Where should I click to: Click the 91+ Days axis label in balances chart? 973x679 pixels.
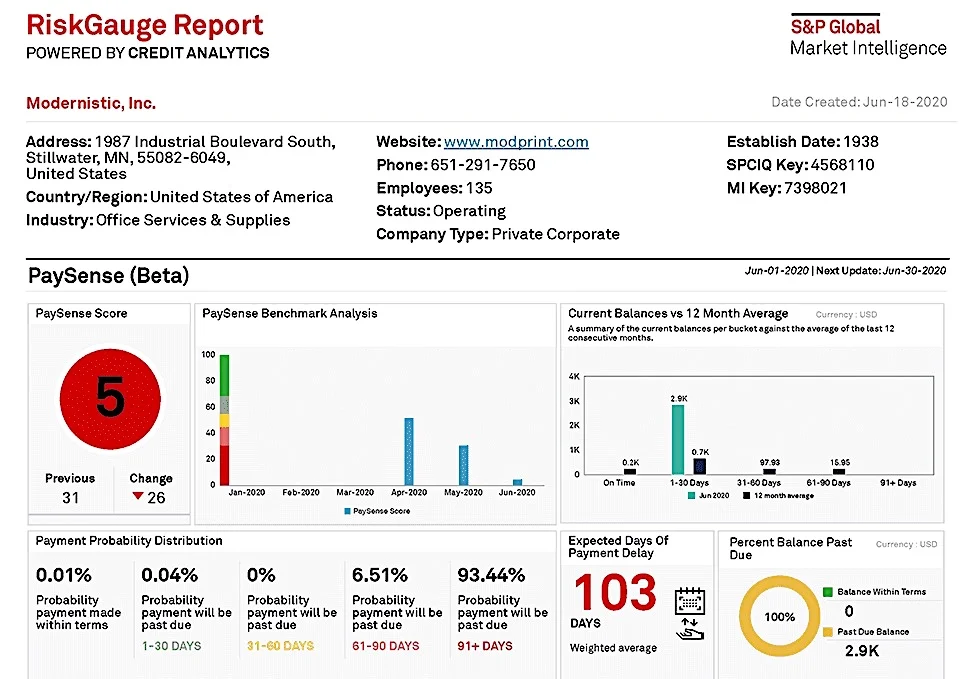coord(898,483)
